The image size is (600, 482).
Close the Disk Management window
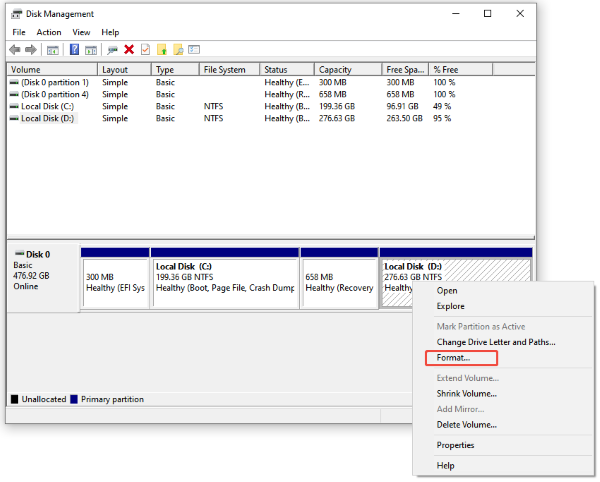520,14
